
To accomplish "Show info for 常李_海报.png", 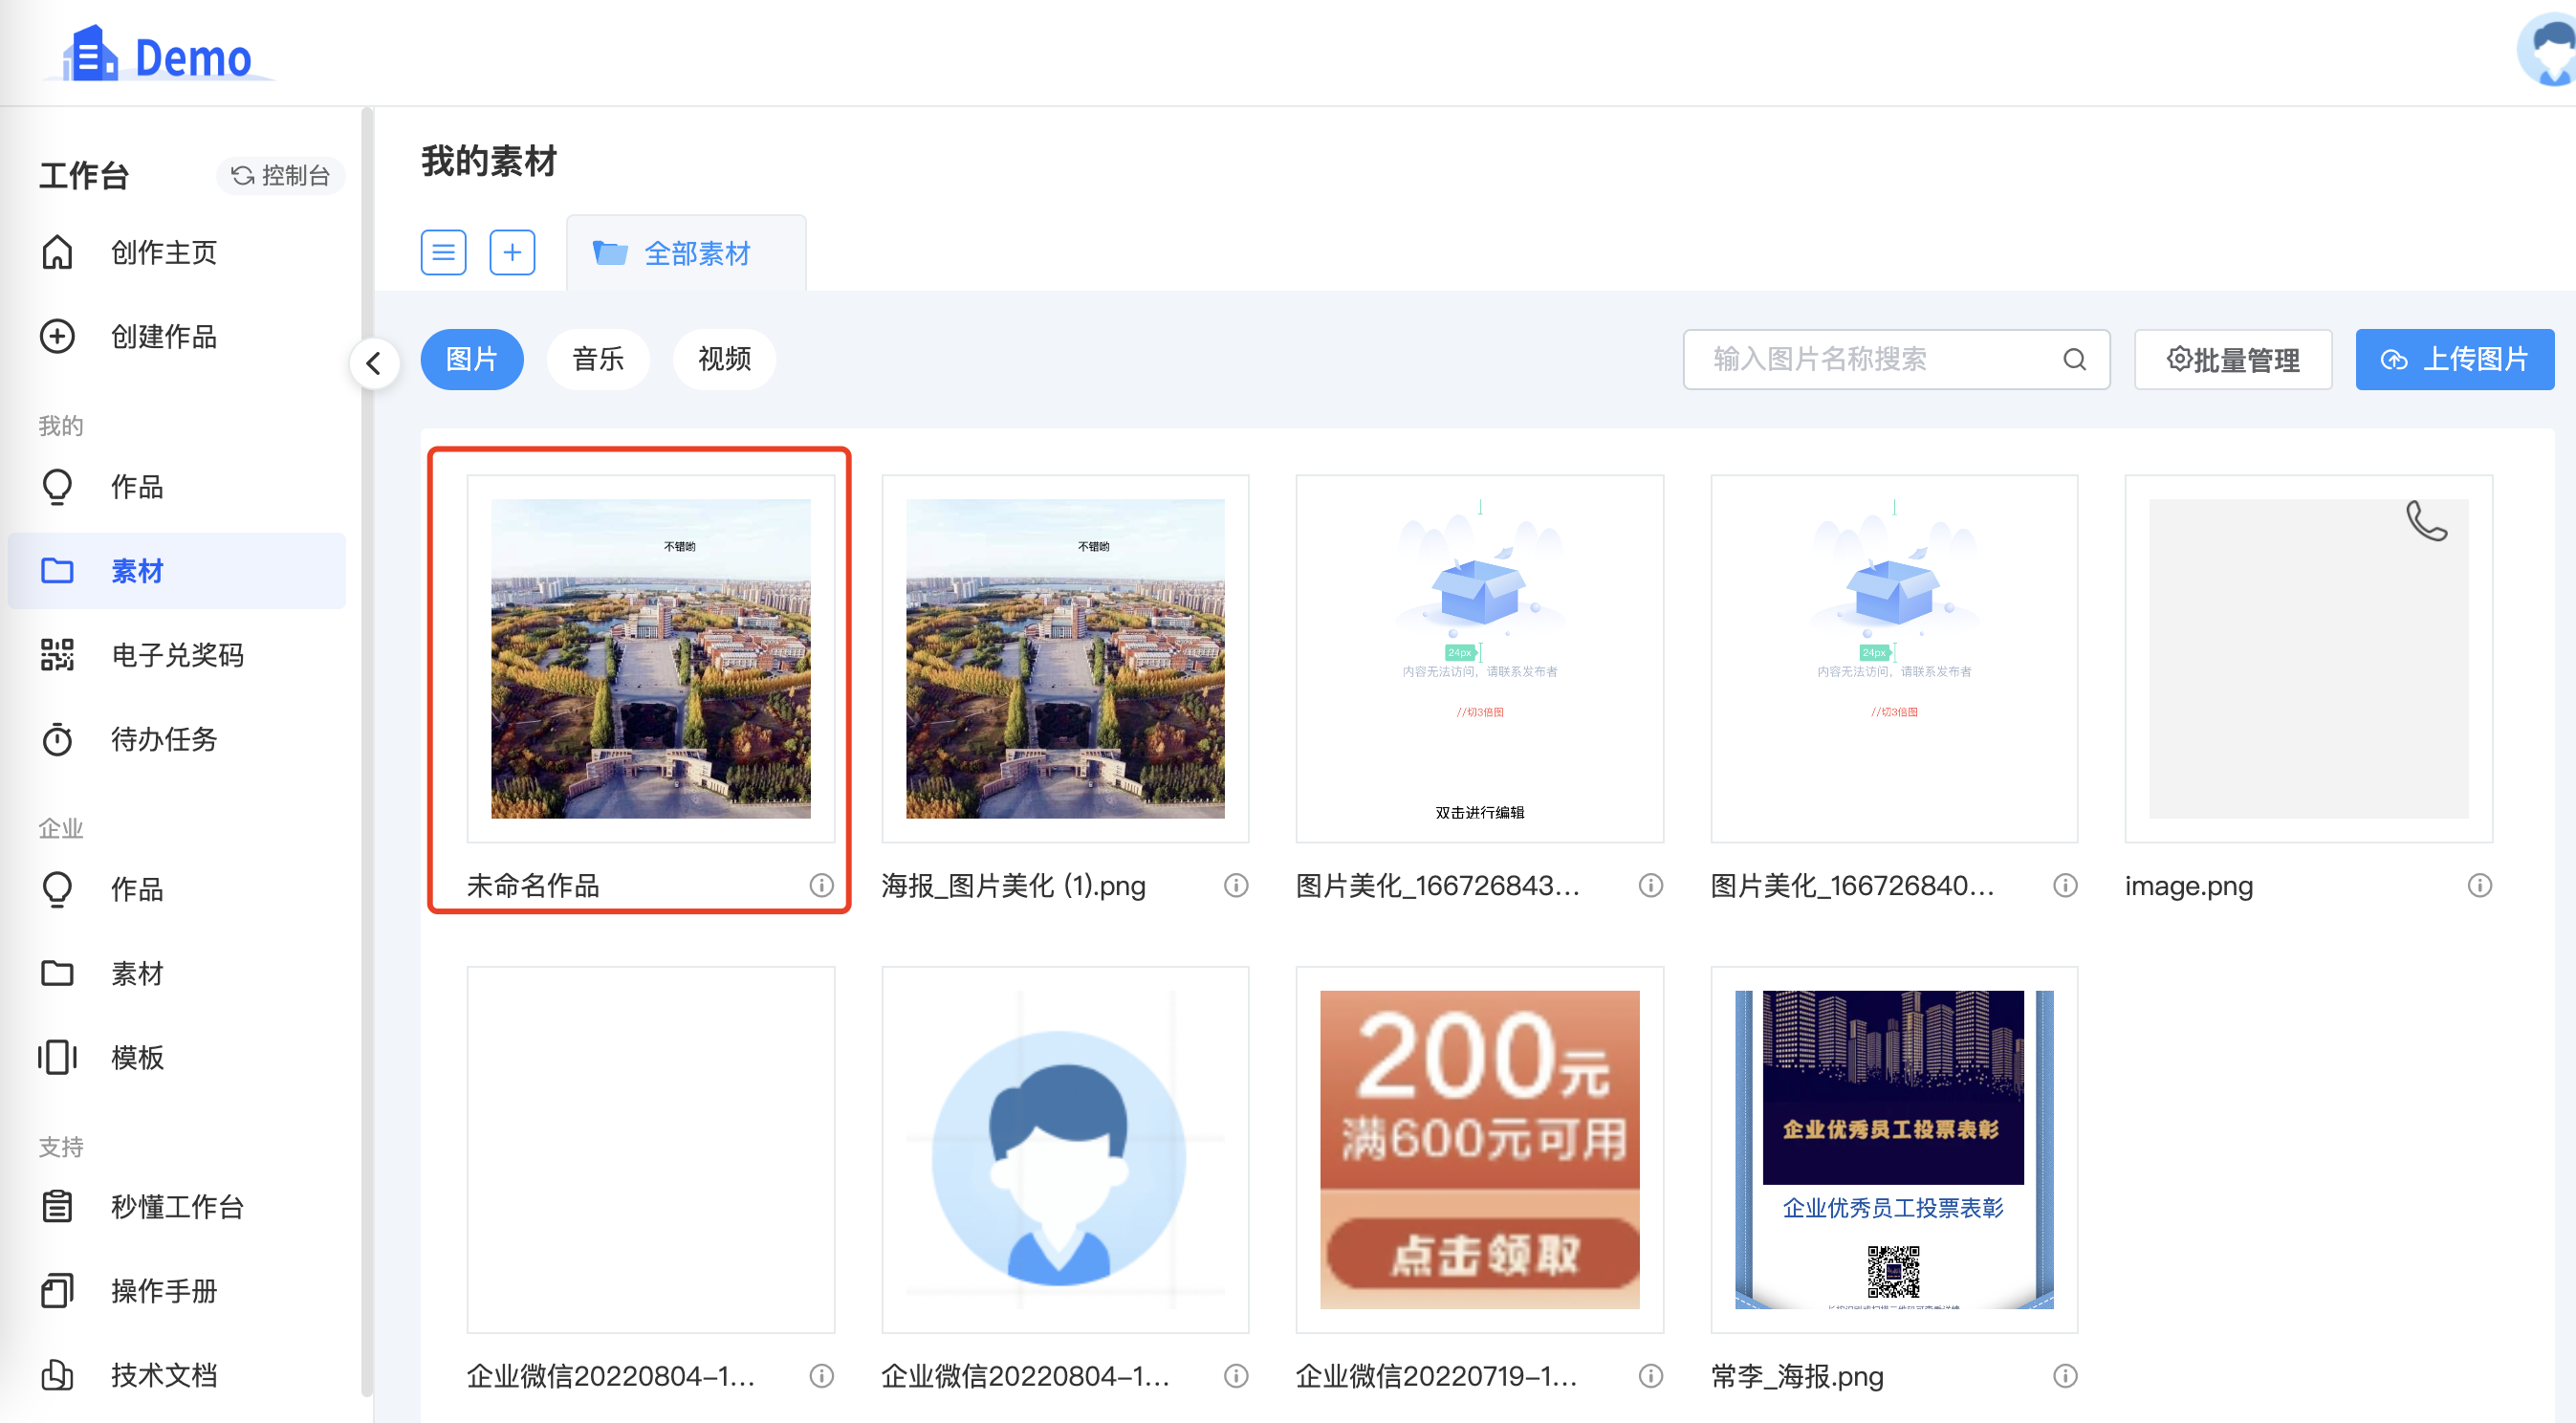I will 2066,1376.
